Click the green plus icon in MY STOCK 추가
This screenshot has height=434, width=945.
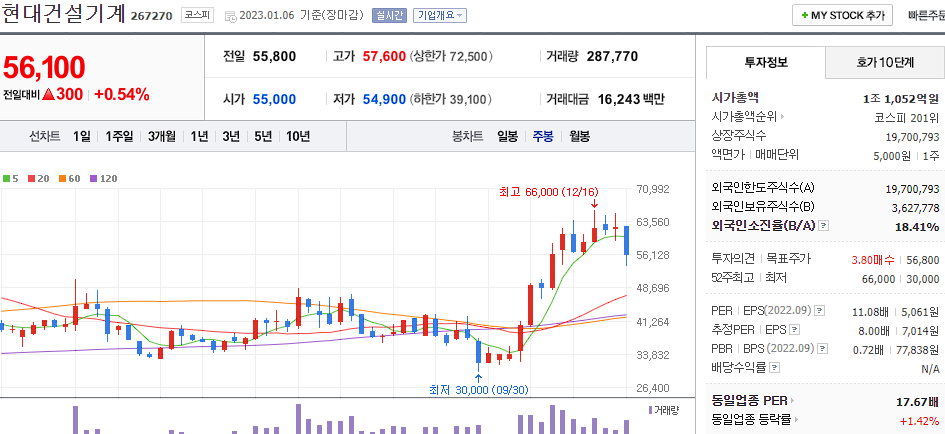[x=805, y=16]
